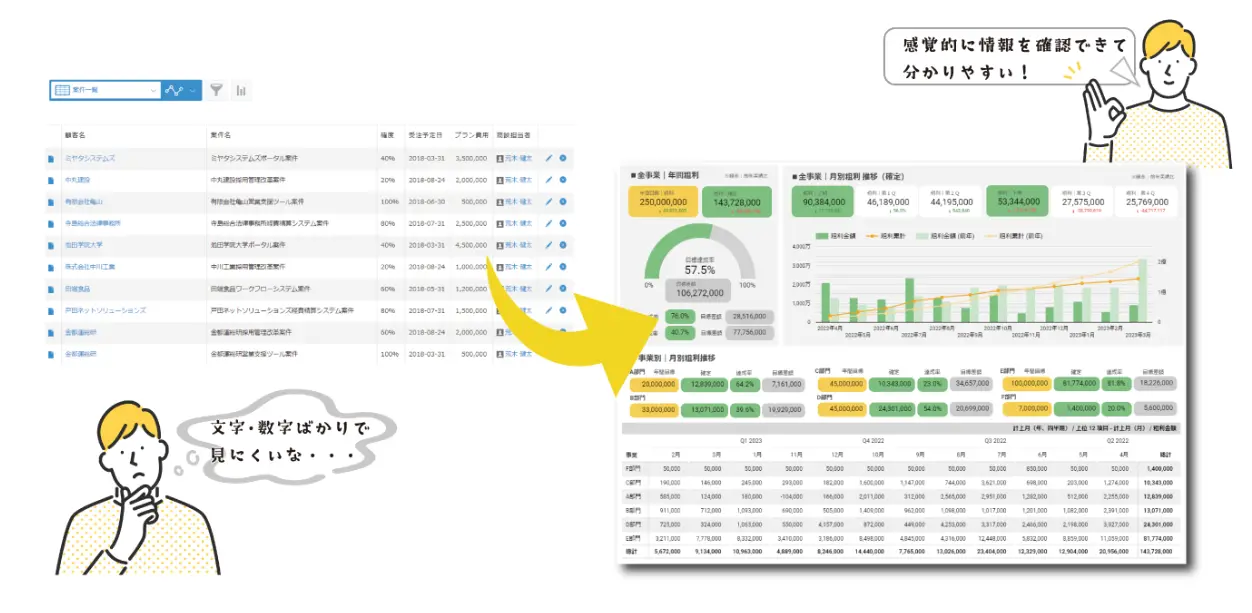Delete the 池田学院大学 record
This screenshot has height=613, width=1252.
563,245
